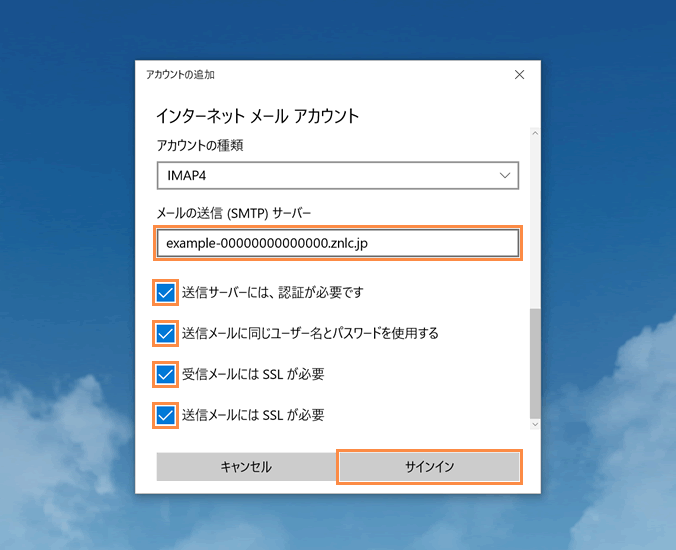Close the アカウントの追加 dialog

pos(519,75)
